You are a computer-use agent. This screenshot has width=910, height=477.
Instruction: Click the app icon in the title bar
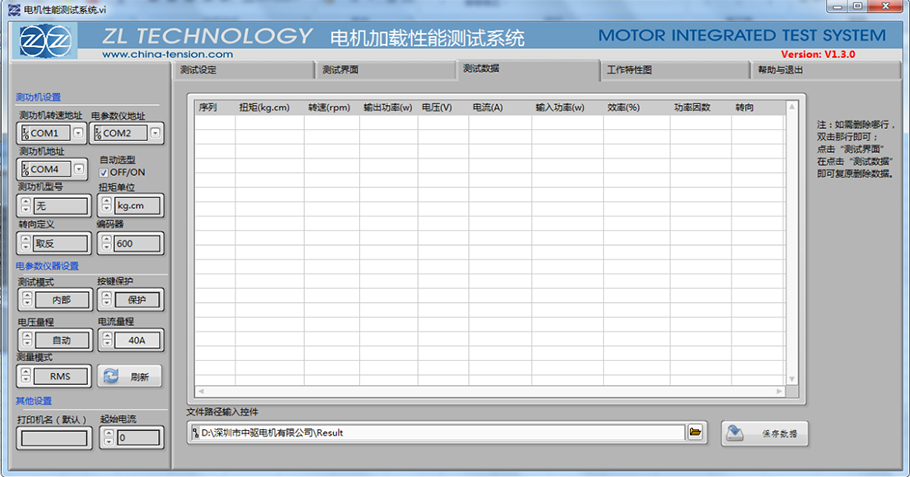point(11,8)
